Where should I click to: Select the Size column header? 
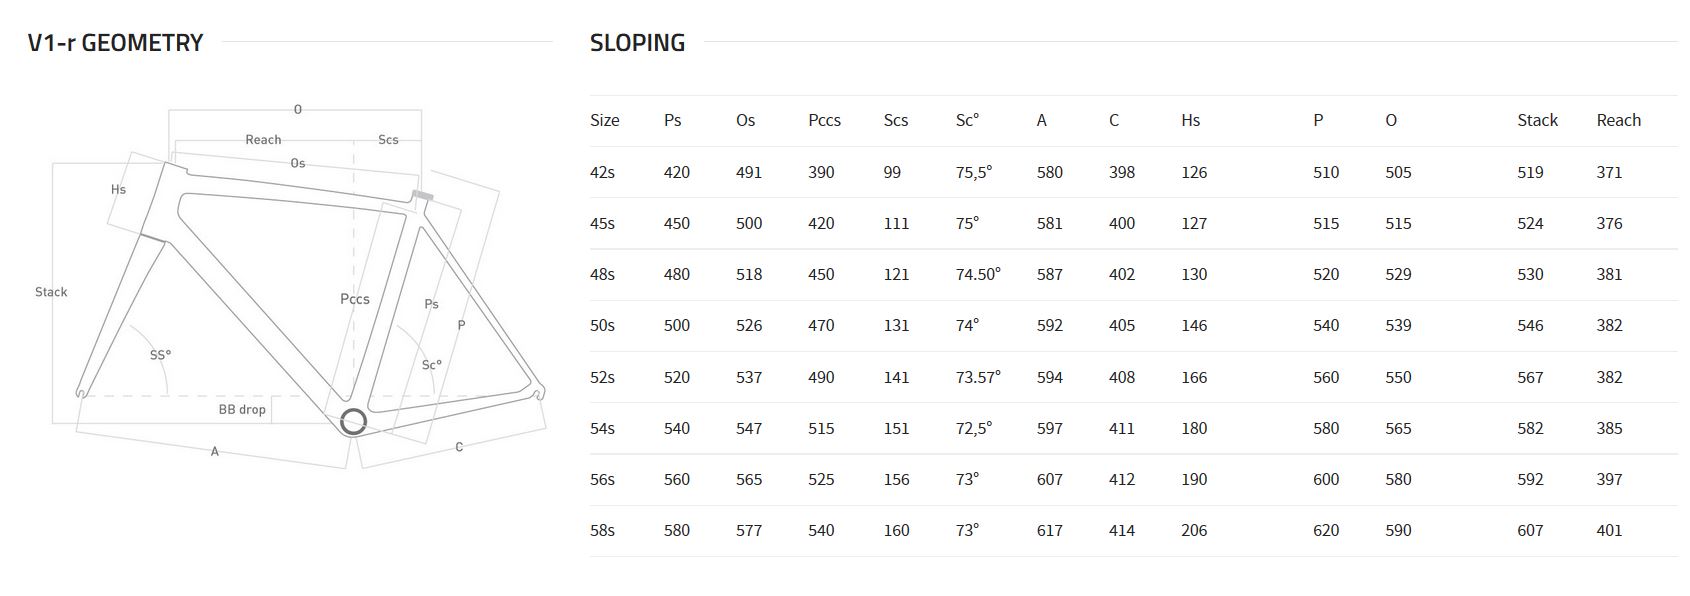pos(604,120)
